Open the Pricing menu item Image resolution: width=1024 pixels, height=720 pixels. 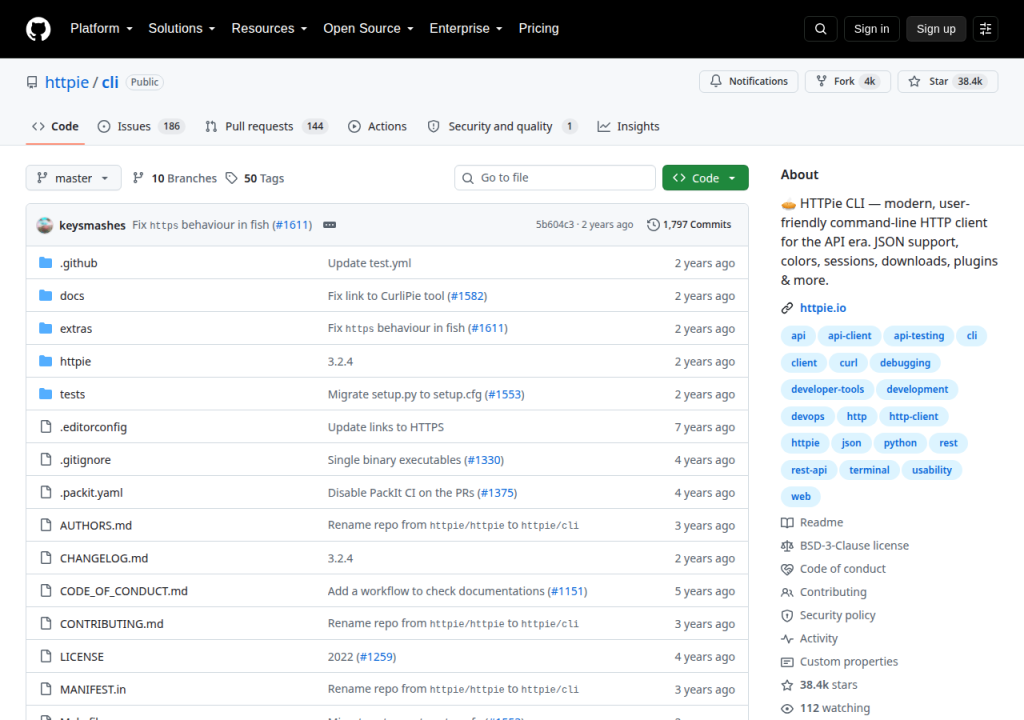click(x=539, y=29)
